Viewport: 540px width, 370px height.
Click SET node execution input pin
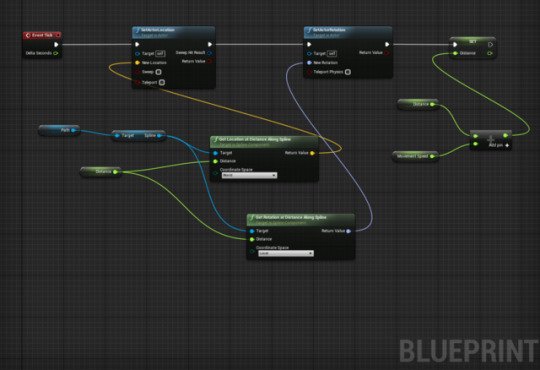point(455,44)
